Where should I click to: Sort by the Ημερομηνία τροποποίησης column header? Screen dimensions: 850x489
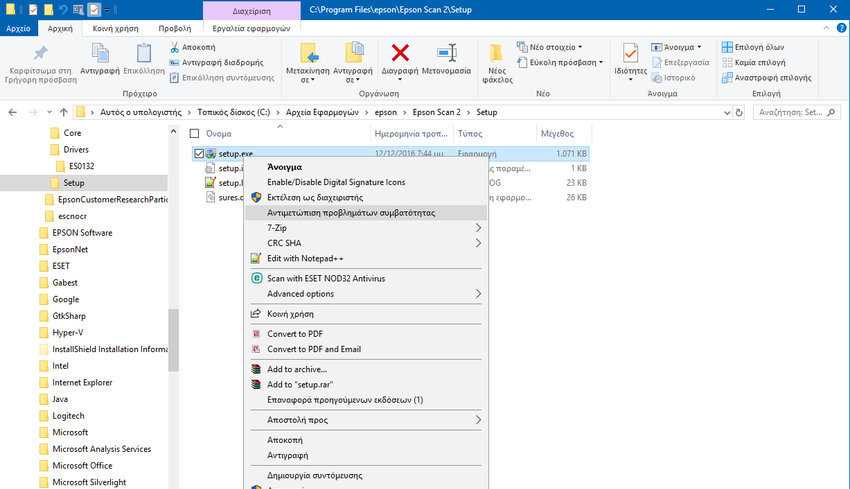411,133
